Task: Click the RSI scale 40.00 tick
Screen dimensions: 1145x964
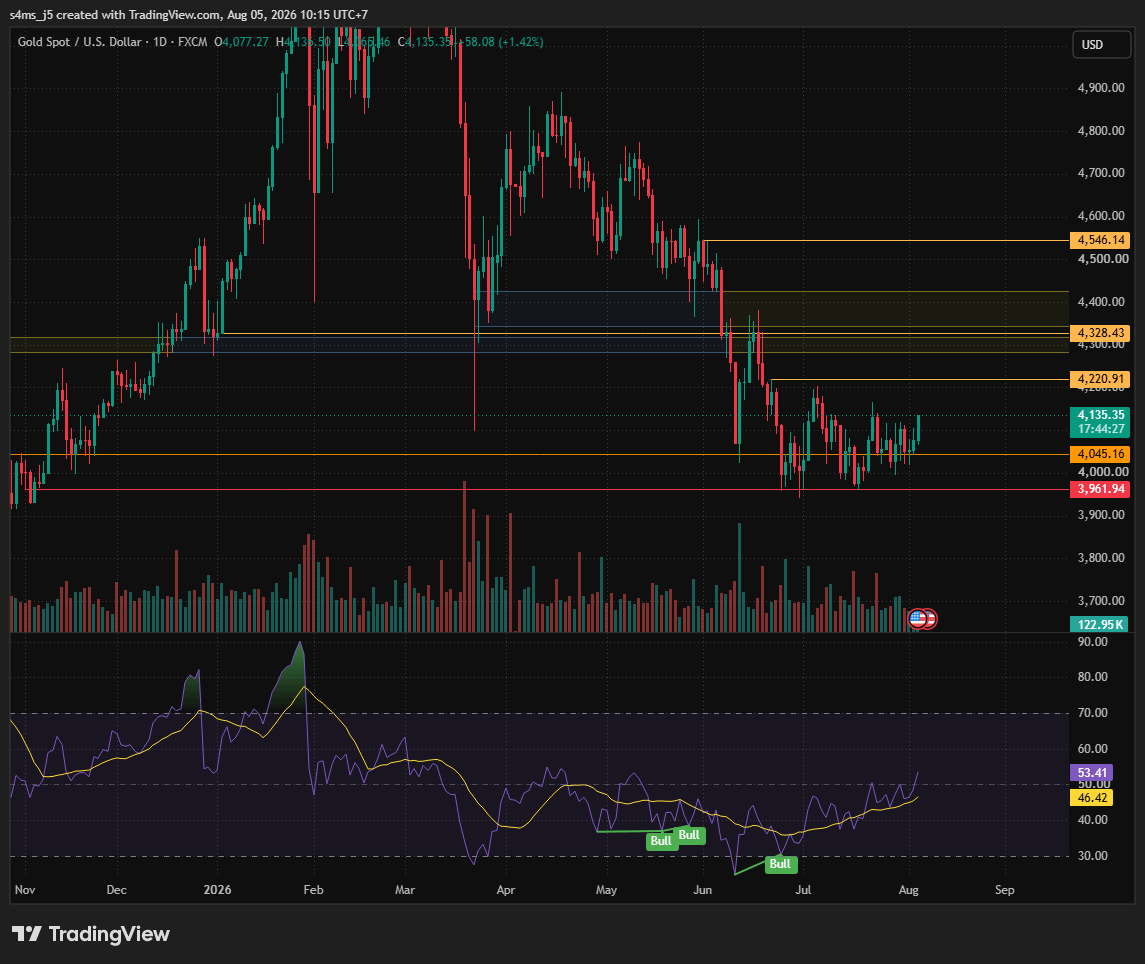Action: click(1092, 820)
